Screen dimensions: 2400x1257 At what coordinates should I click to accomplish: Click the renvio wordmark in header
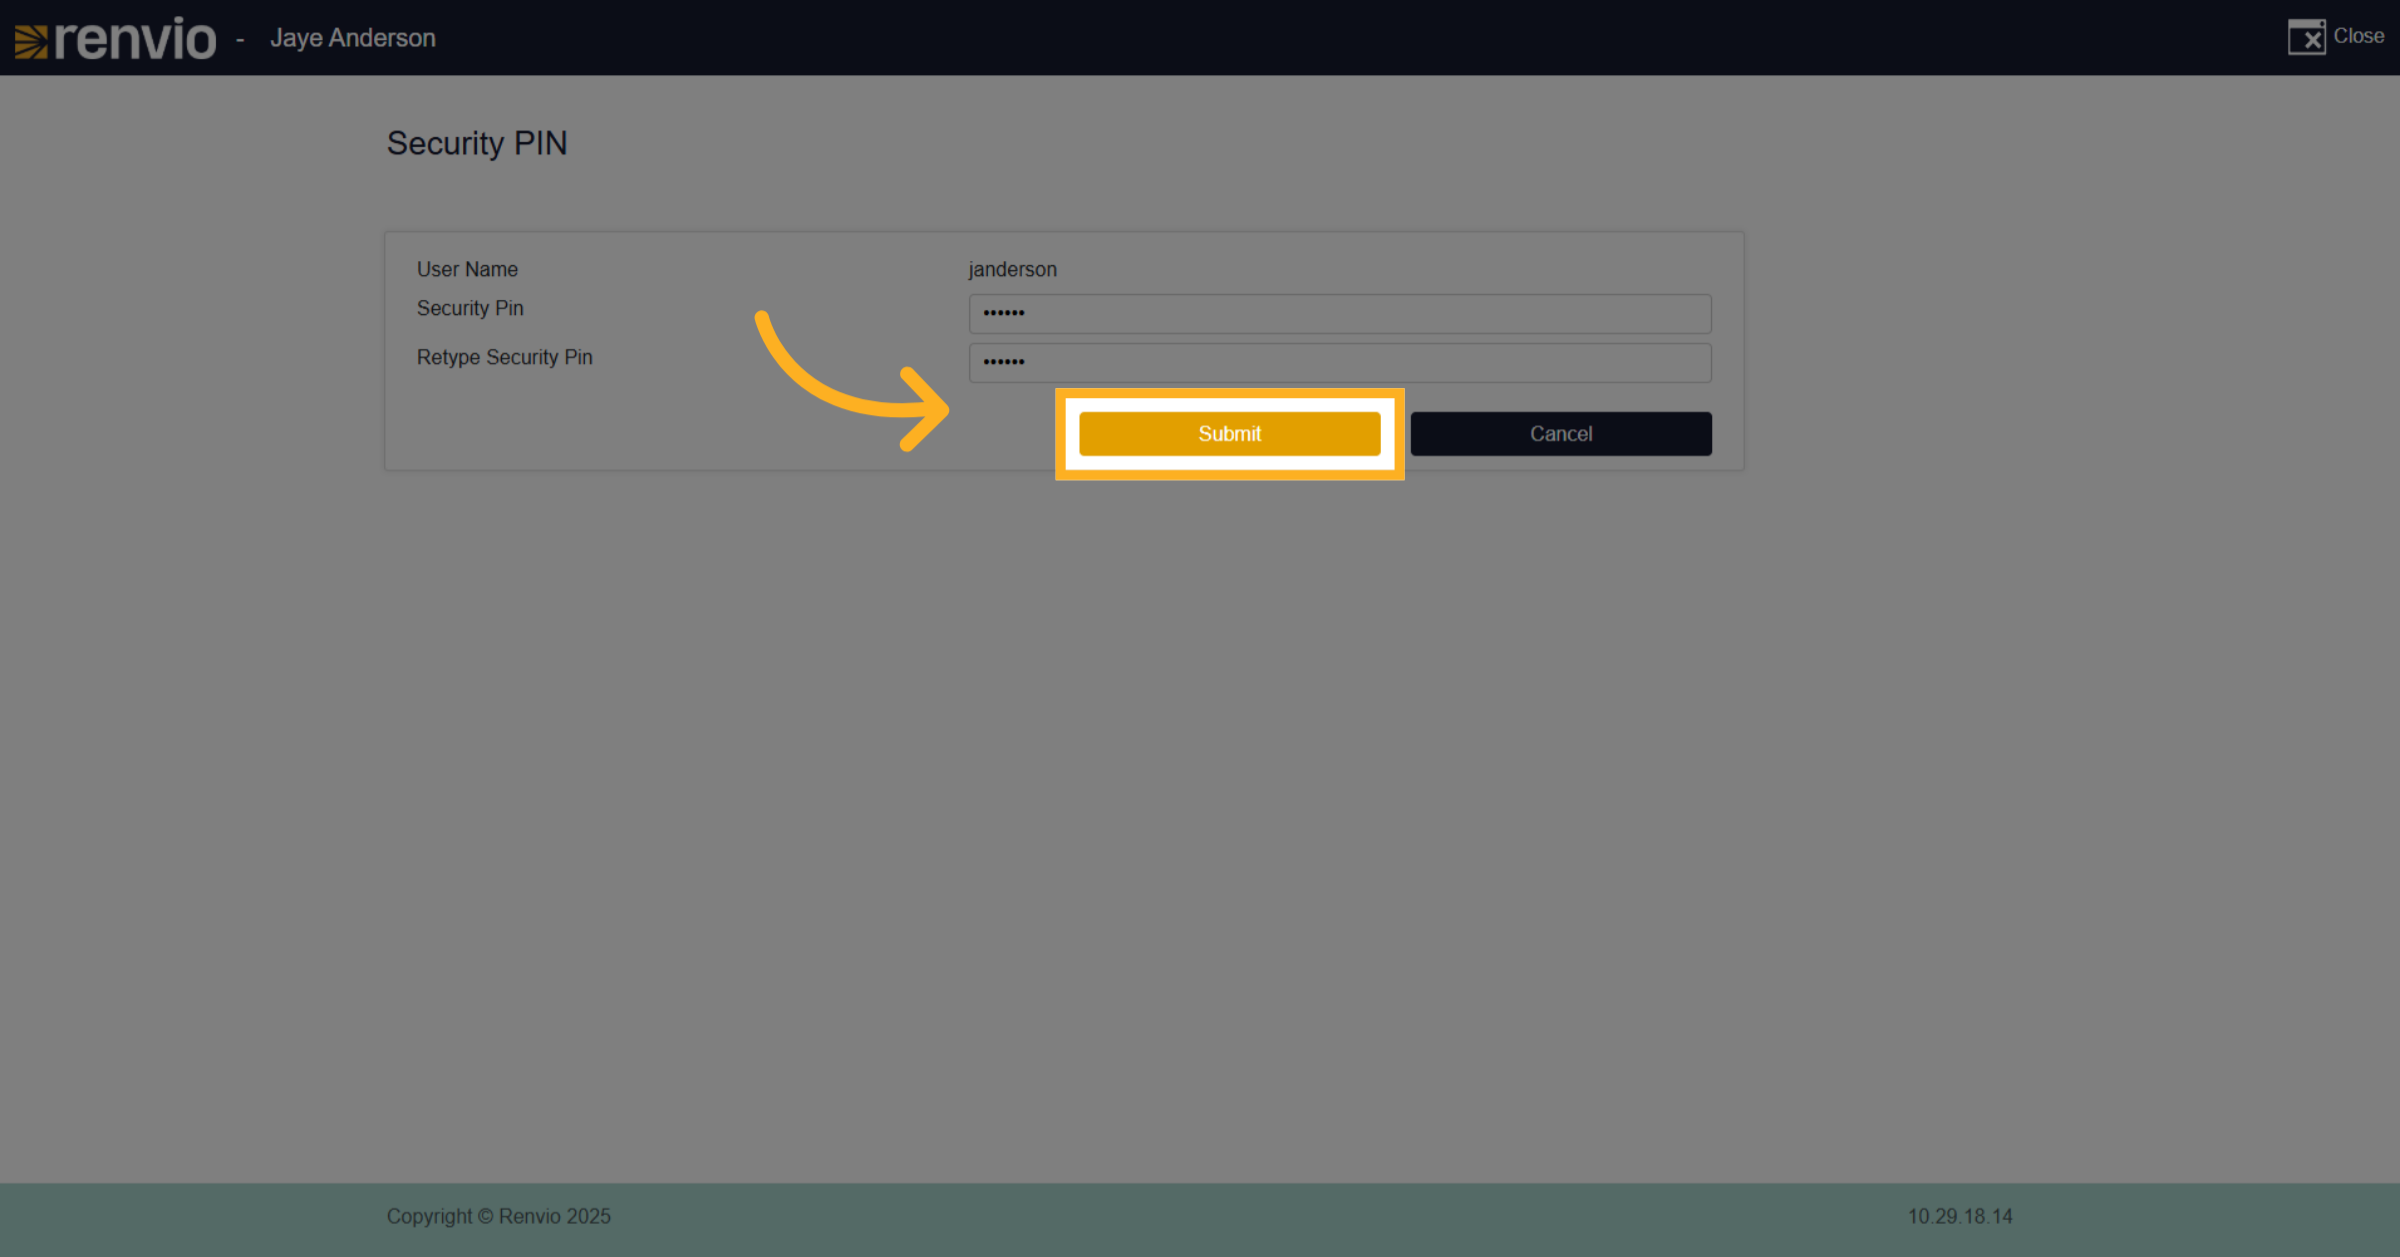(x=135, y=39)
